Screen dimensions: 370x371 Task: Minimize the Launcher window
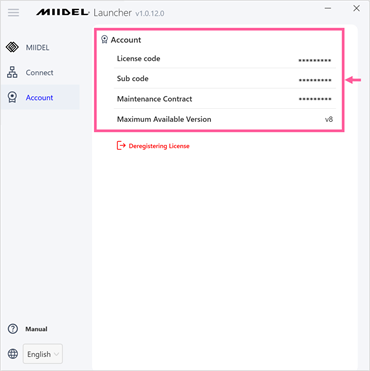click(328, 9)
